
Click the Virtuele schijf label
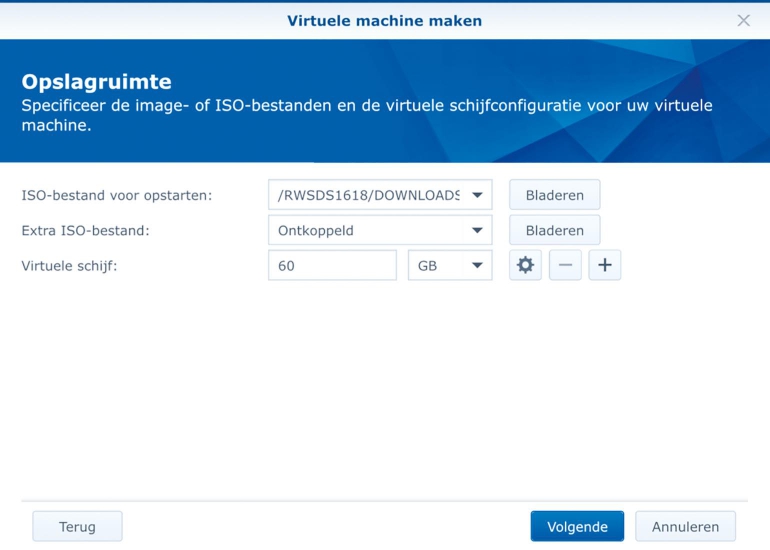pyautogui.click(x=69, y=266)
